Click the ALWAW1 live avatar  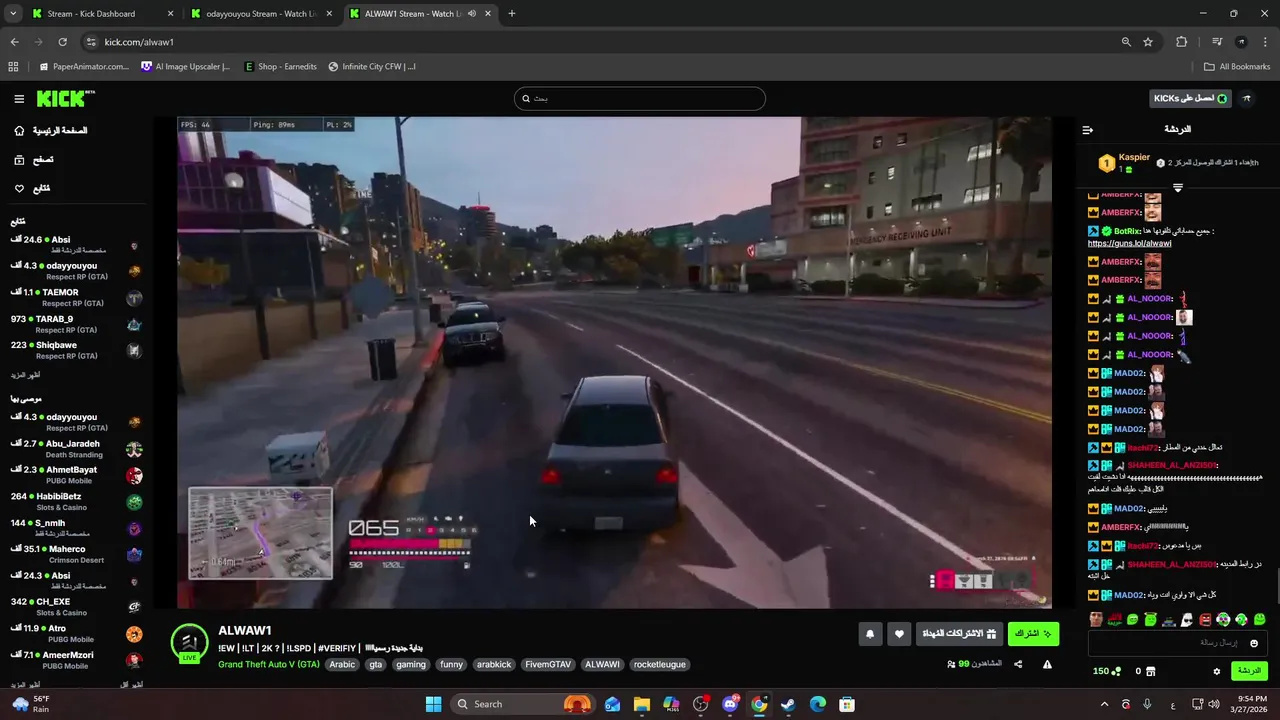189,644
